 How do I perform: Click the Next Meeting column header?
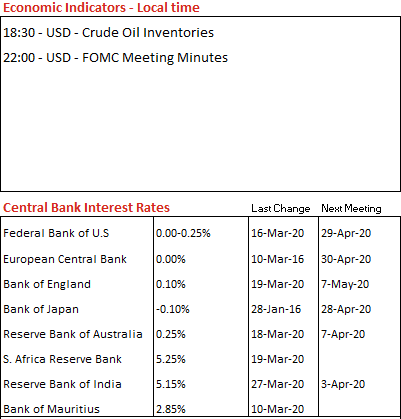(x=351, y=209)
